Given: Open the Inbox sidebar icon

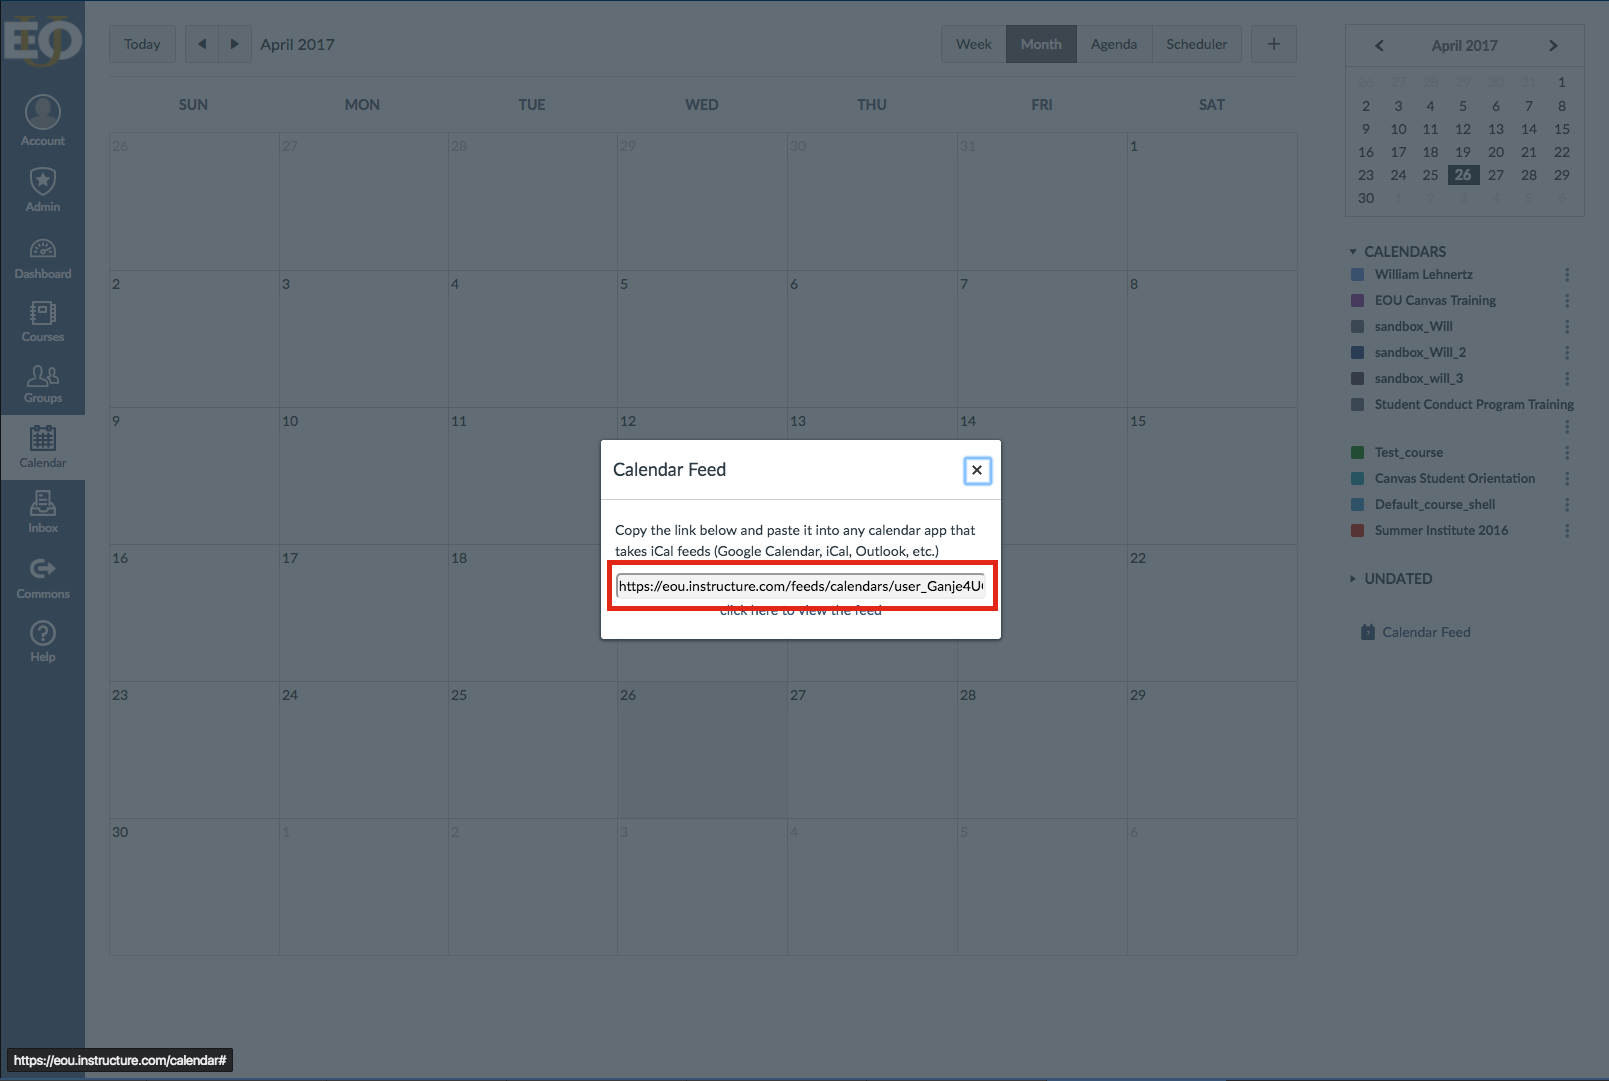Looking at the screenshot, I should 42,512.
